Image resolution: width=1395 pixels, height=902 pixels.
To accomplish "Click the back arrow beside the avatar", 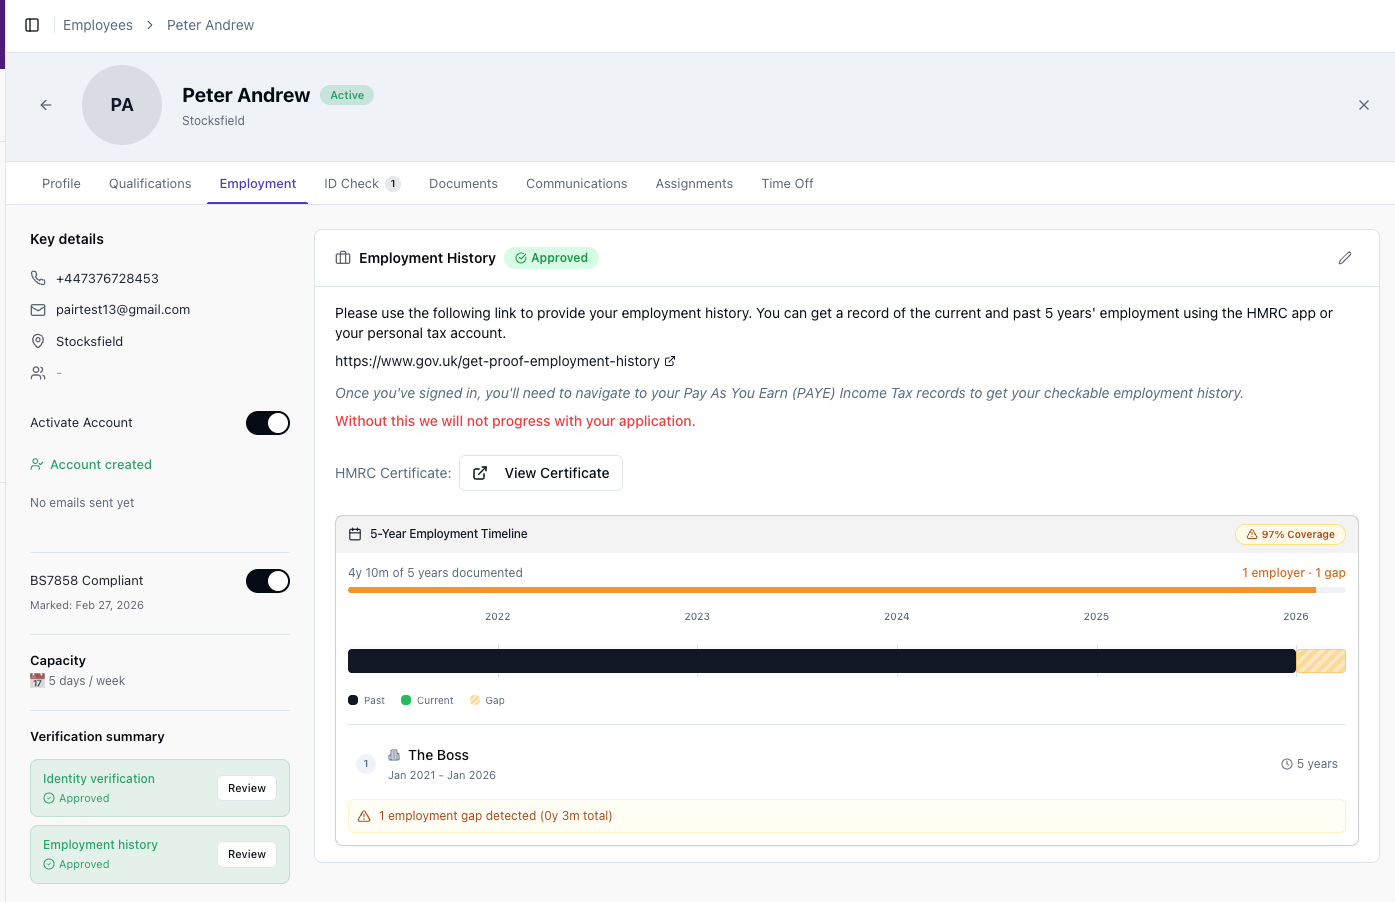I will 46,105.
